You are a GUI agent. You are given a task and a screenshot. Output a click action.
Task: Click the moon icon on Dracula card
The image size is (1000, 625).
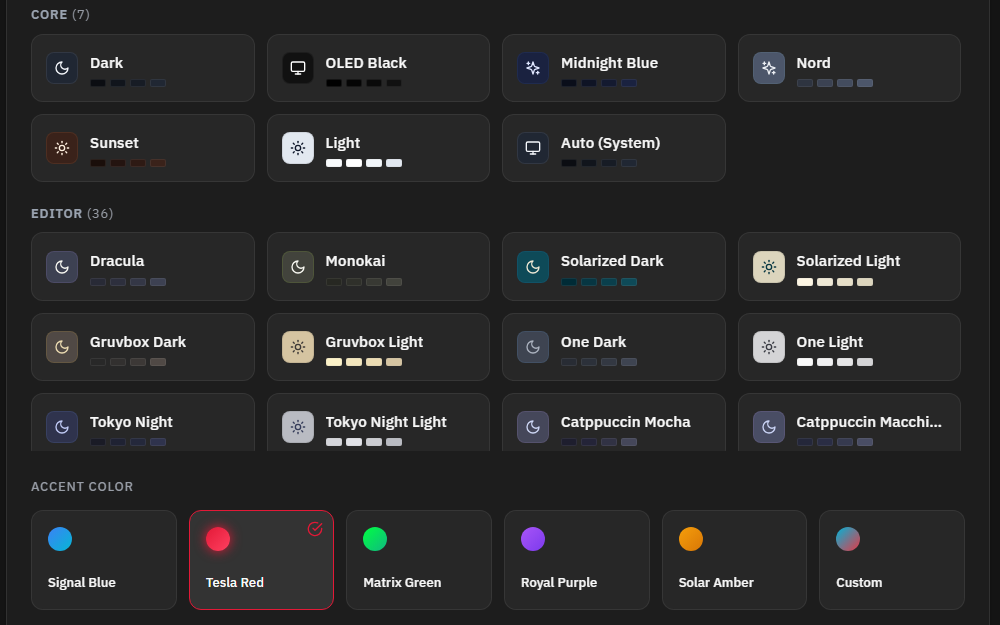click(62, 267)
